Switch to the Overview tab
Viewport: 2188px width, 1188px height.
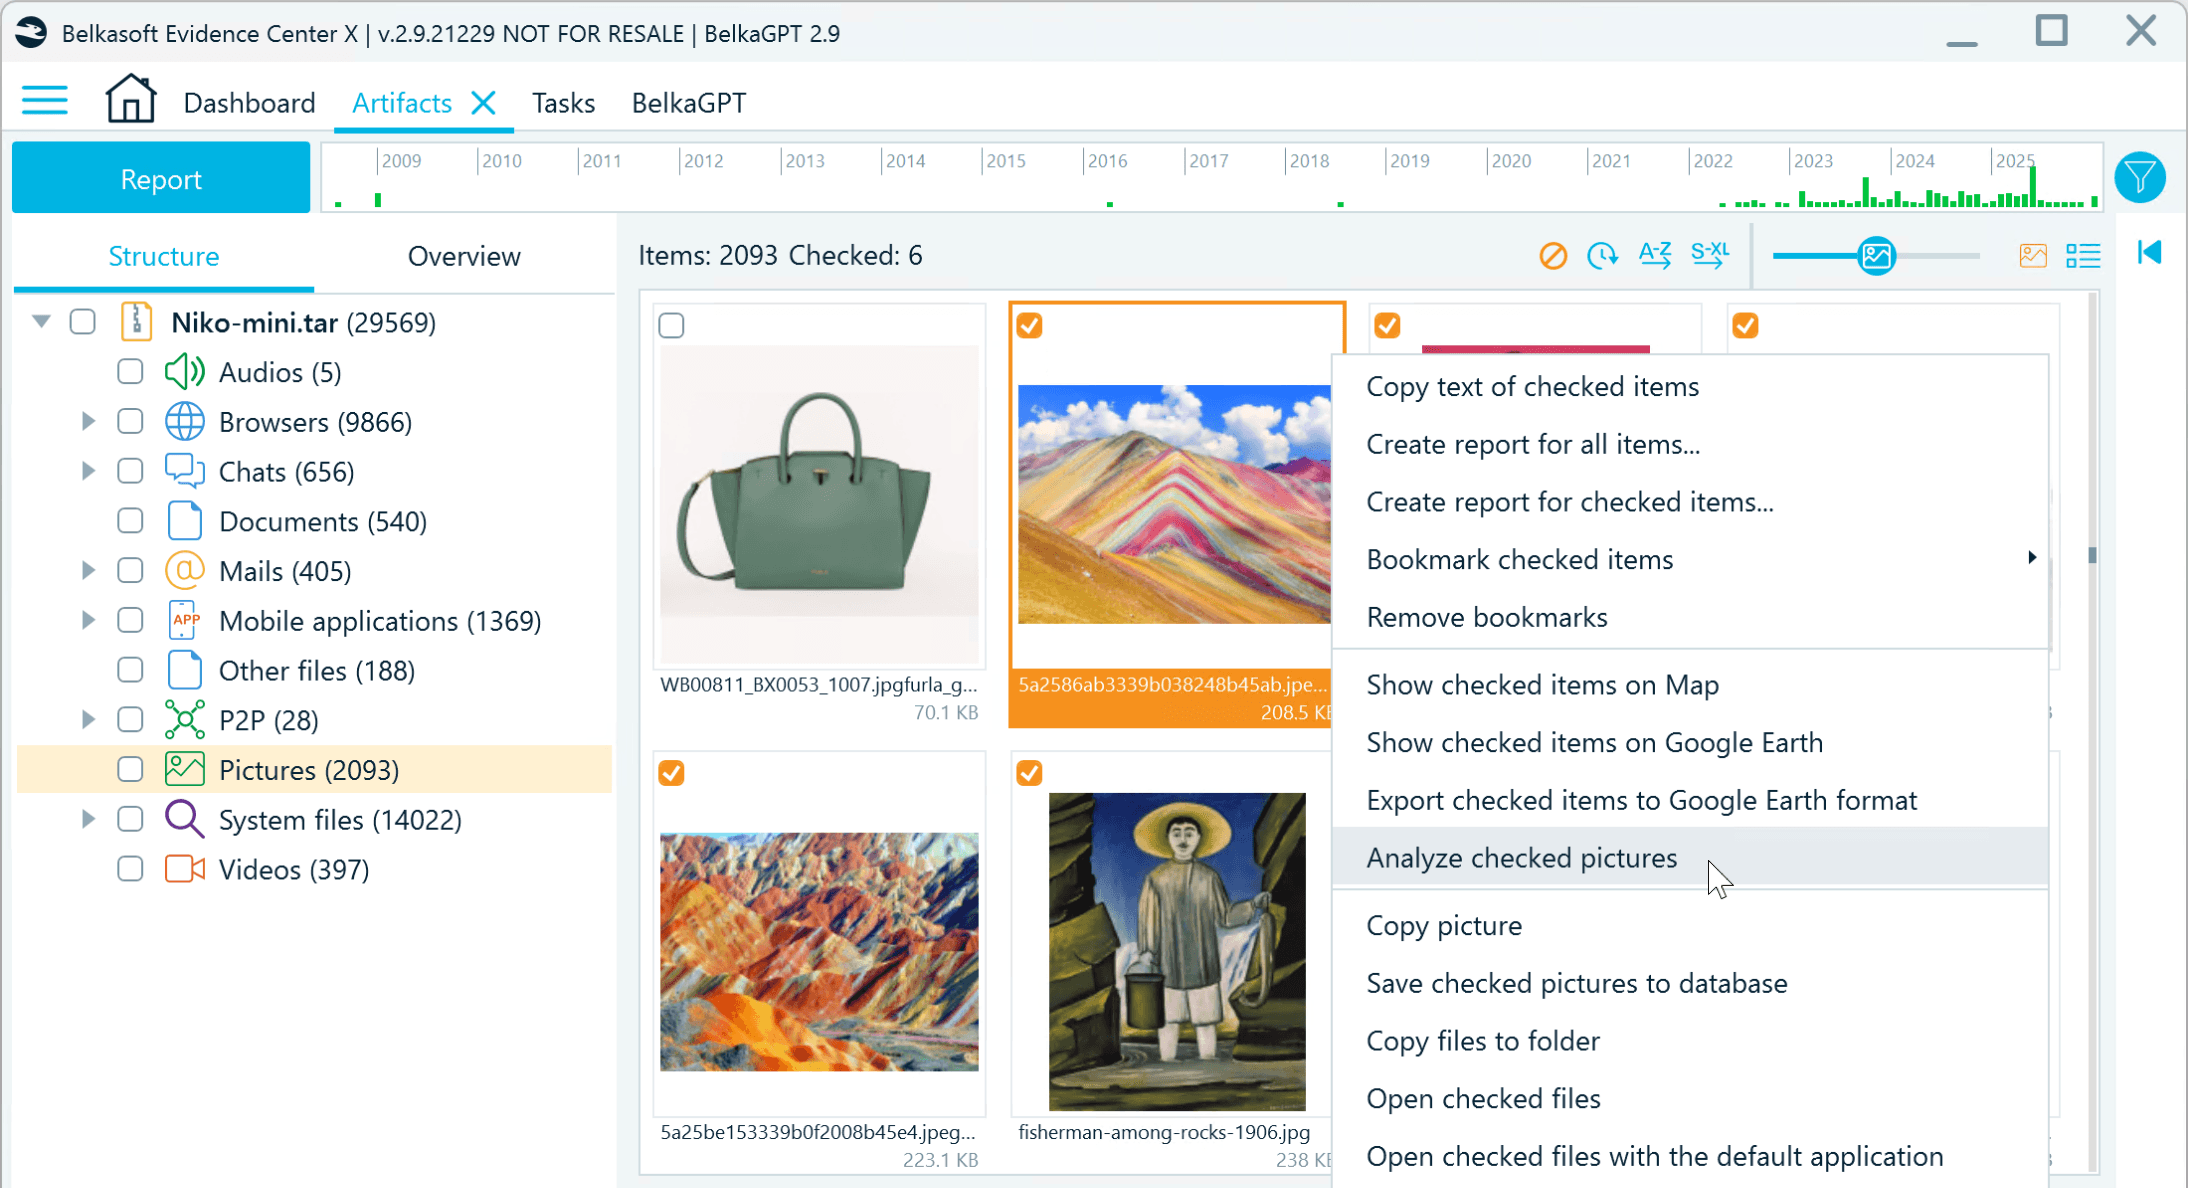tap(464, 256)
